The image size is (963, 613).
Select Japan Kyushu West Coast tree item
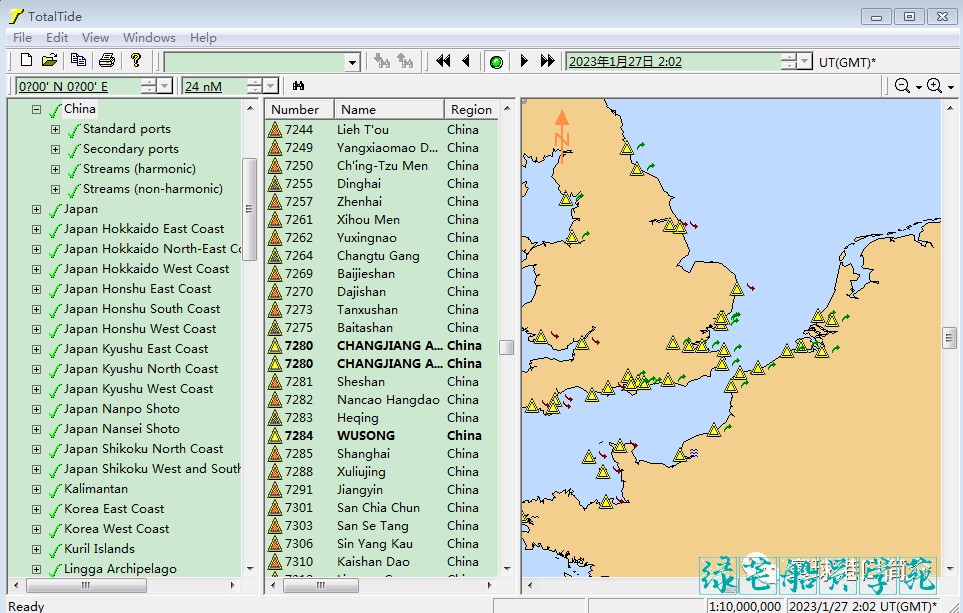[139, 389]
